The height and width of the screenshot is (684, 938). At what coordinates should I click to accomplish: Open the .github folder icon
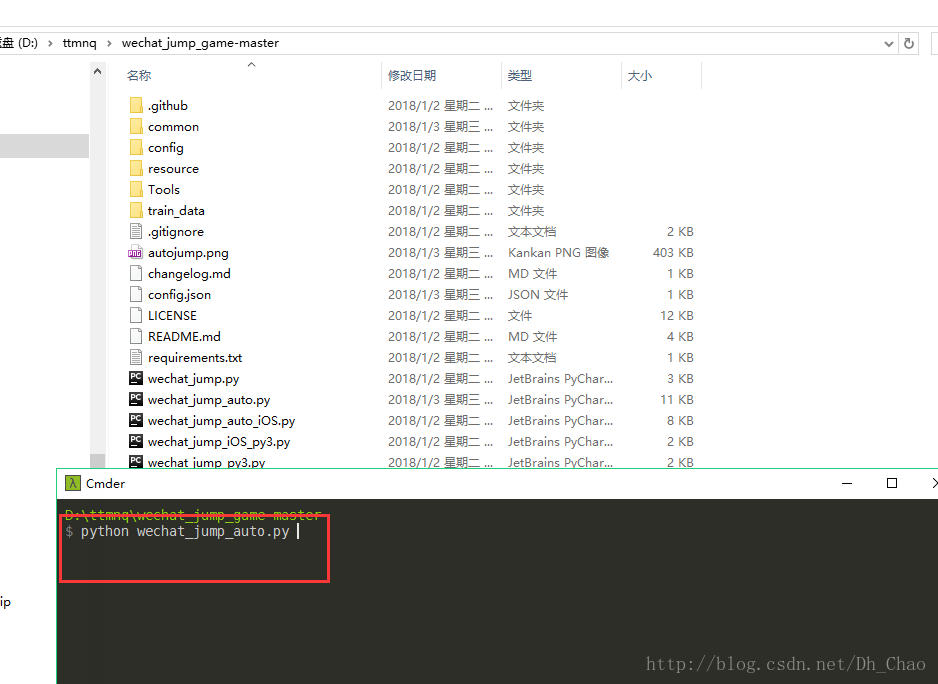tap(136, 105)
